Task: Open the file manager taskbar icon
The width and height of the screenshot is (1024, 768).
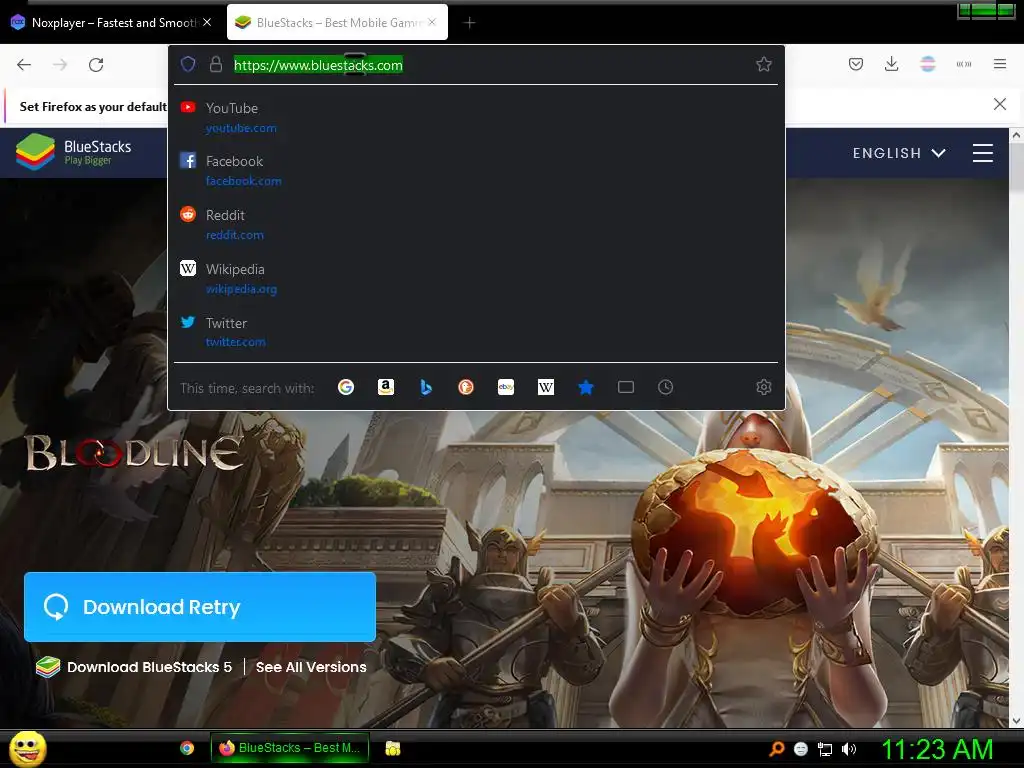Action: click(392, 748)
